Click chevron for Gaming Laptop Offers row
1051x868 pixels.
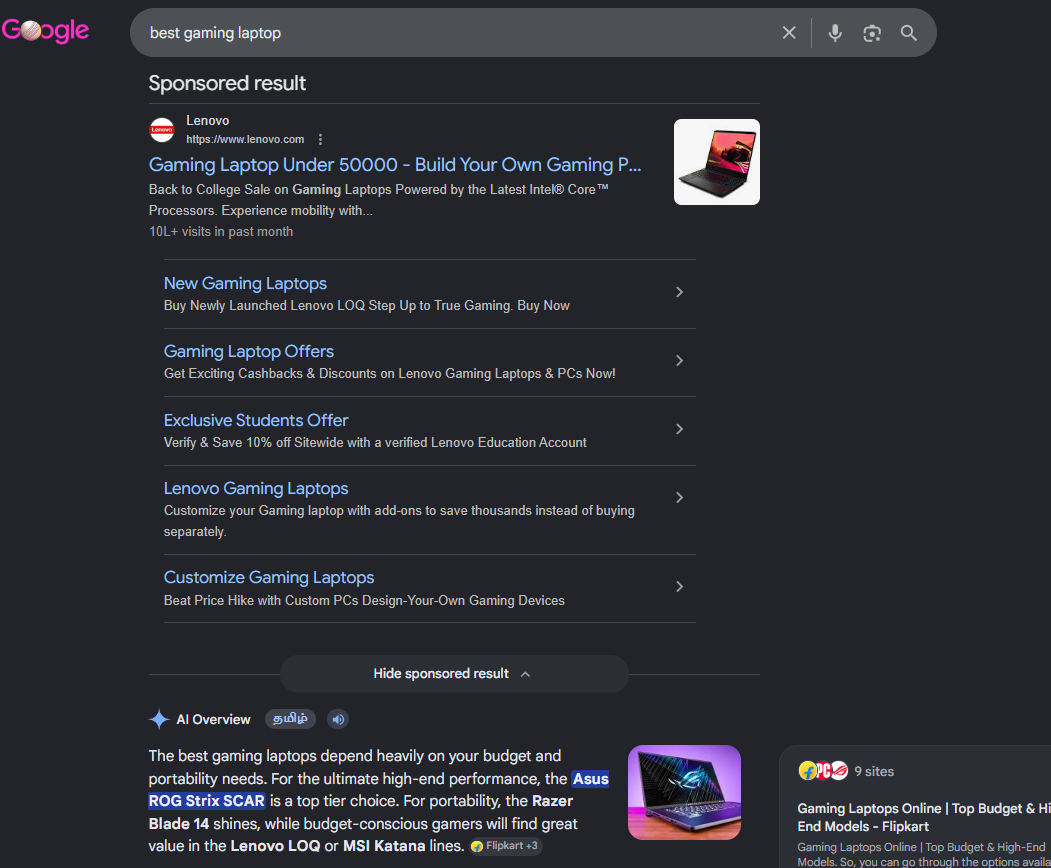[679, 361]
